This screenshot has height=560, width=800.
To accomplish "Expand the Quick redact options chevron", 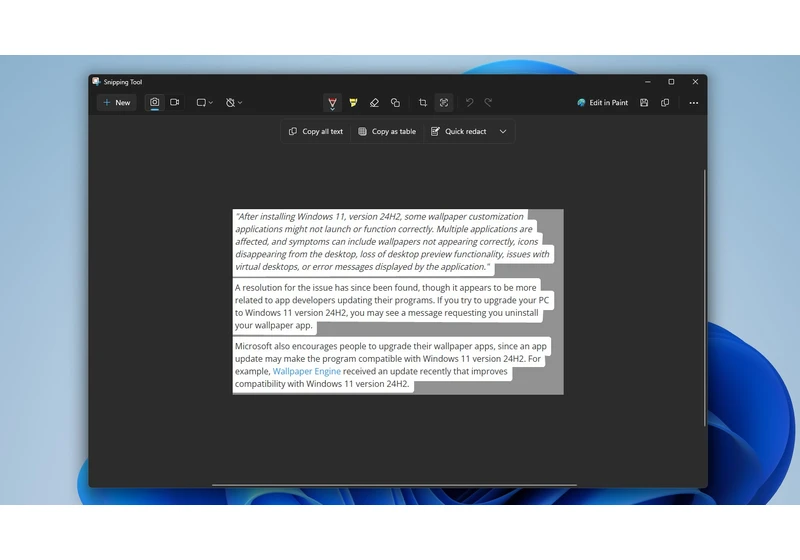I will (503, 132).
